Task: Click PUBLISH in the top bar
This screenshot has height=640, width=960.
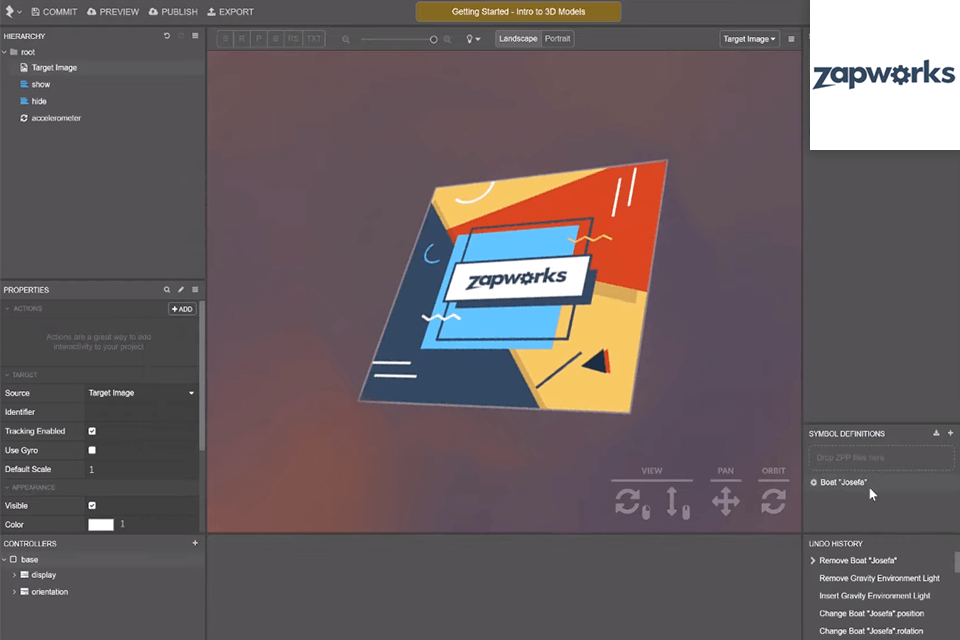Action: [x=173, y=12]
